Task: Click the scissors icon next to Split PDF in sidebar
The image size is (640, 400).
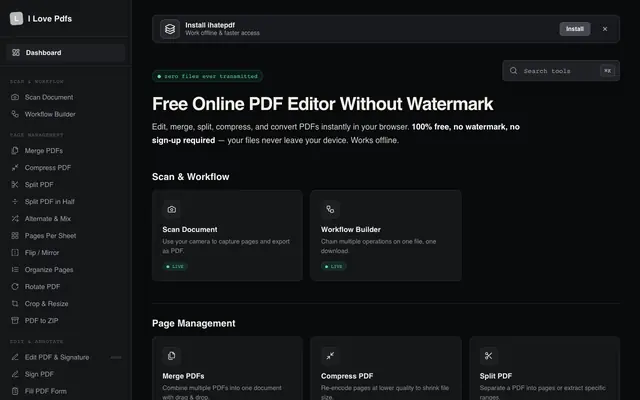Action: pos(15,184)
